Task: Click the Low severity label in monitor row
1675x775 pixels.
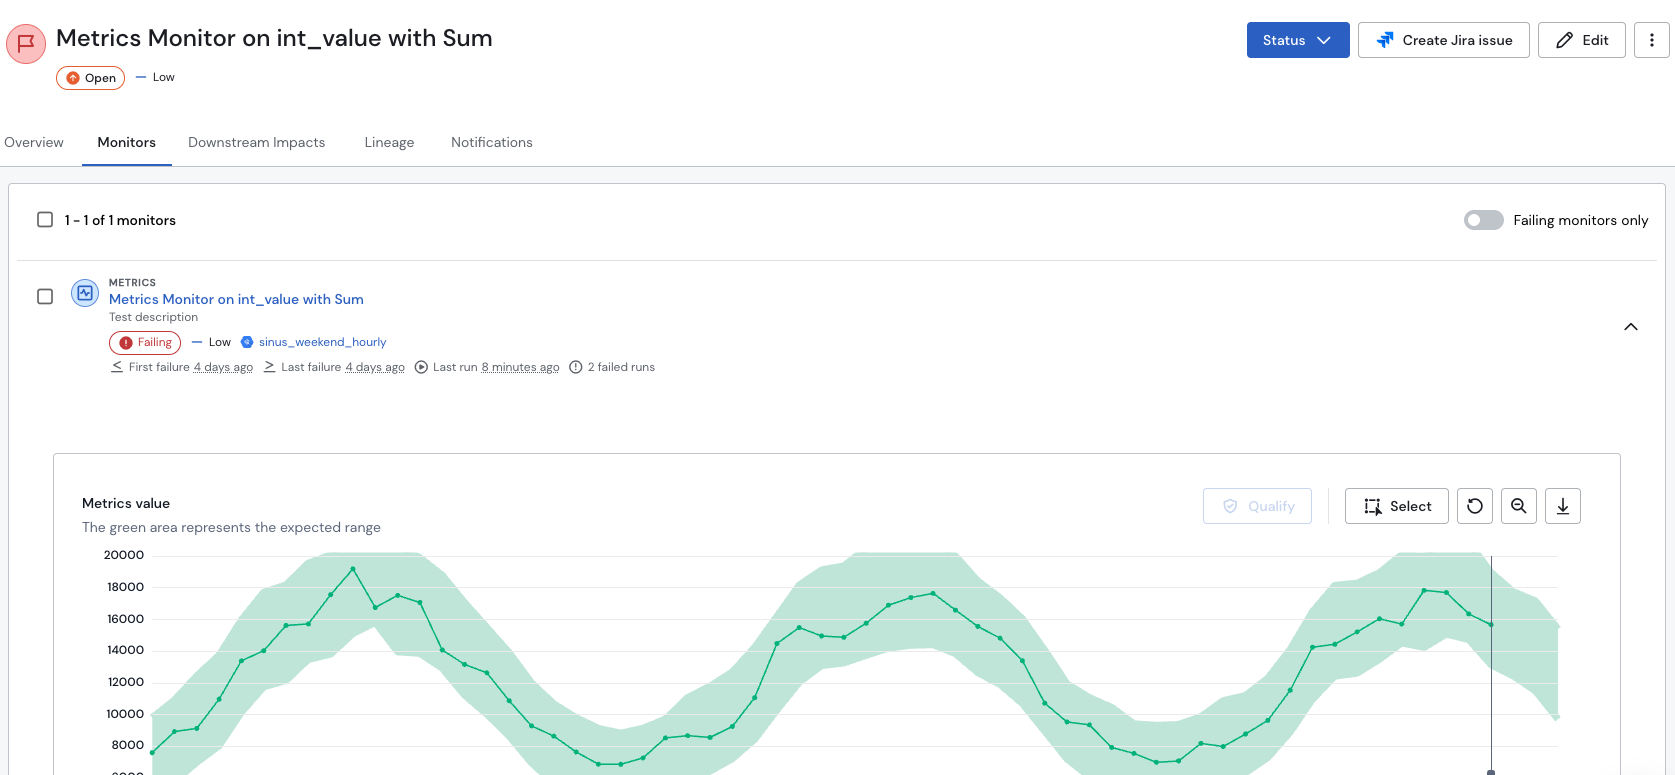Action: tap(211, 342)
